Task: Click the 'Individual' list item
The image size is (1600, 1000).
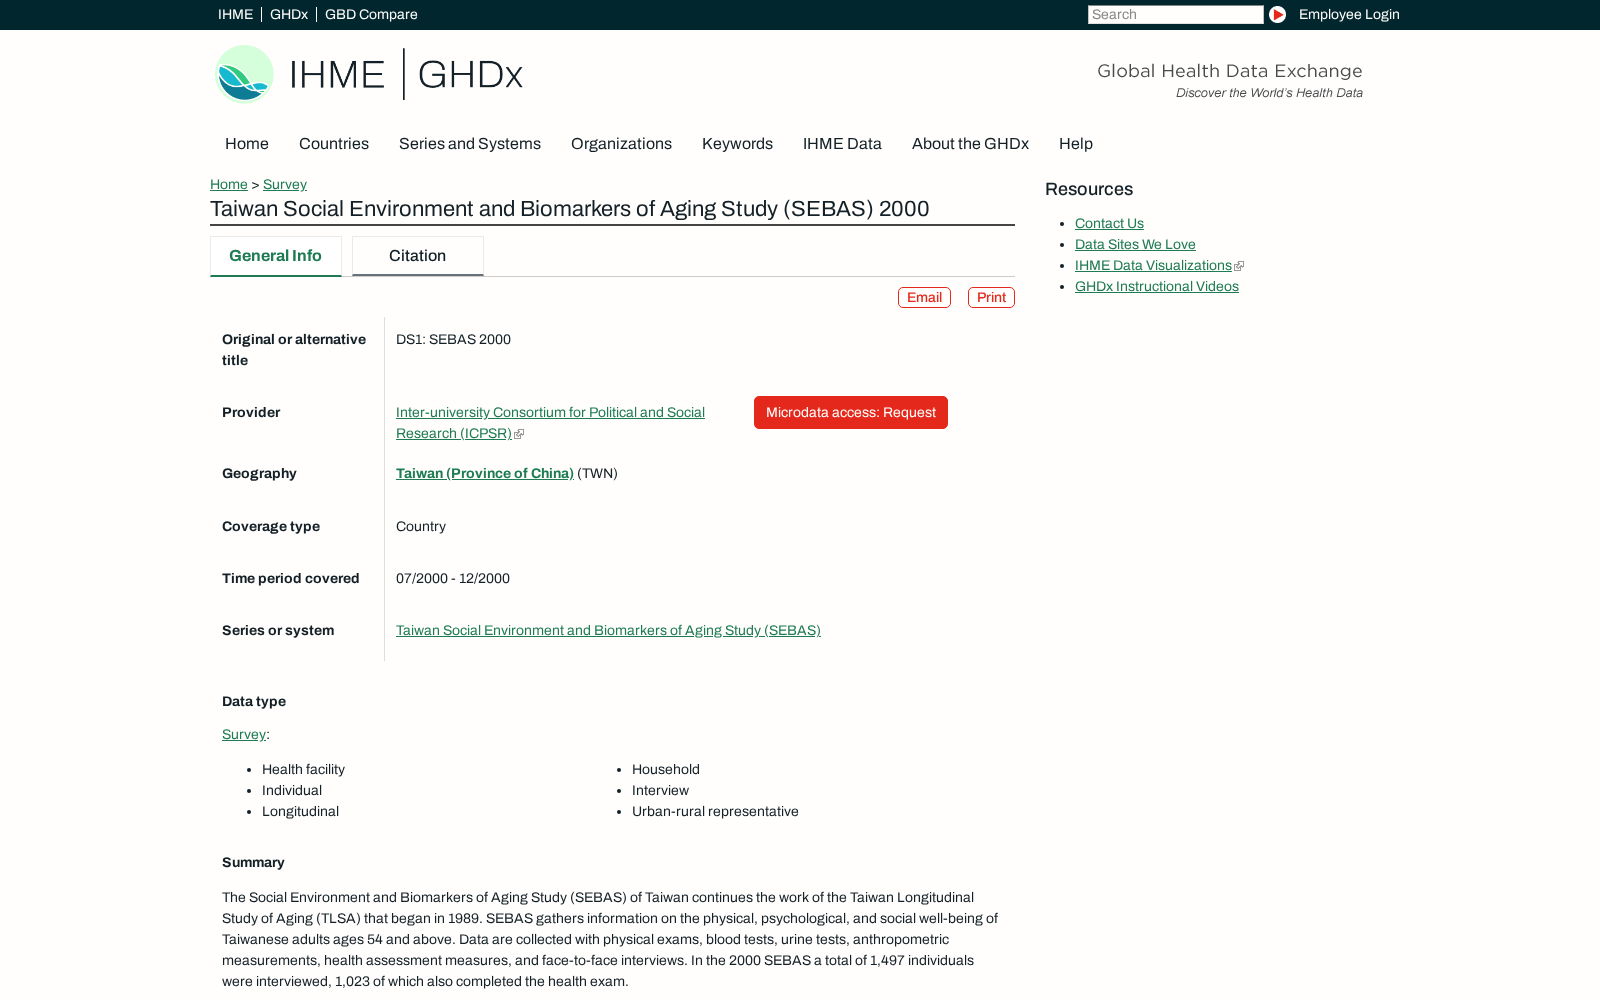Action: click(292, 791)
